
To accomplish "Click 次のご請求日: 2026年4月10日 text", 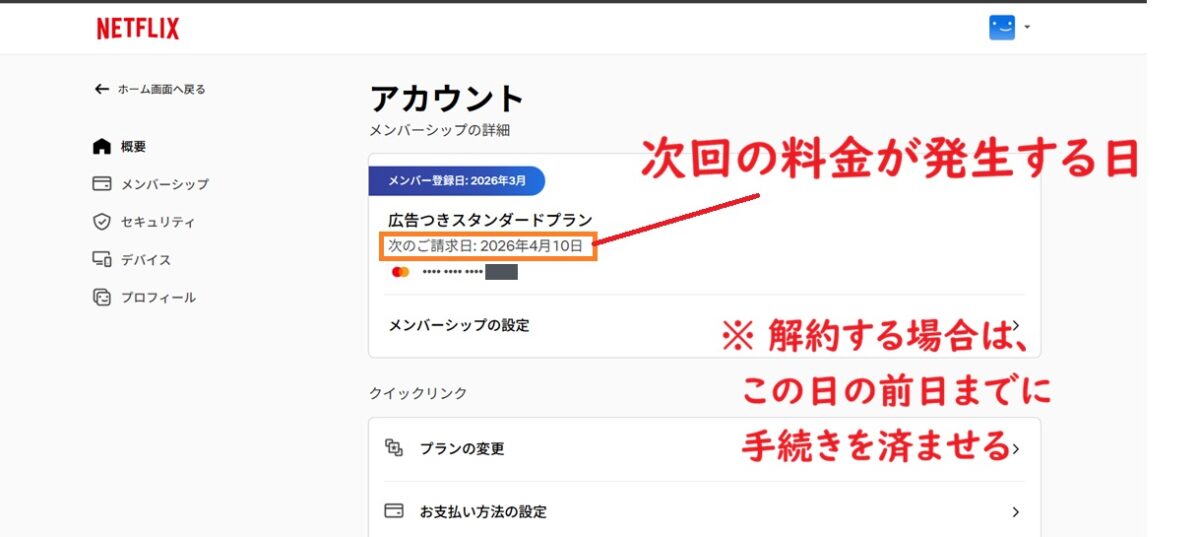I will tap(486, 245).
